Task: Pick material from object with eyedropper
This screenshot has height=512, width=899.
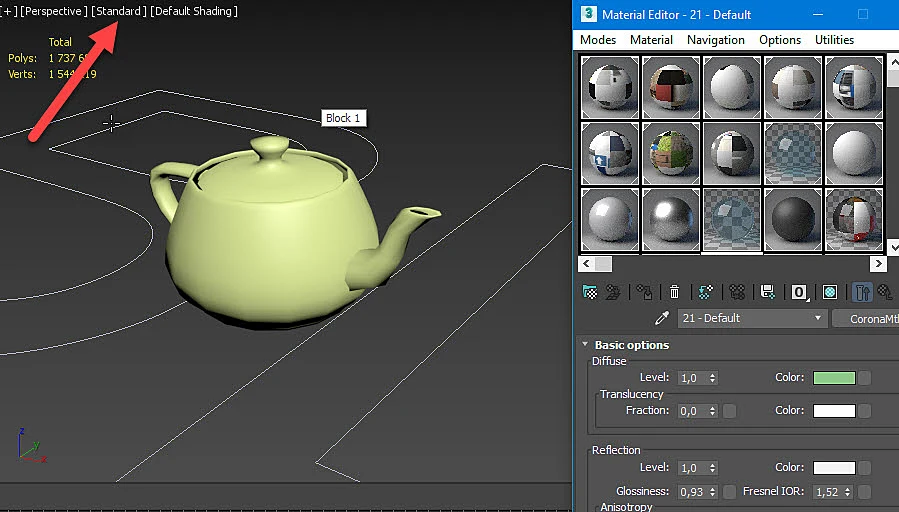Action: [x=662, y=318]
